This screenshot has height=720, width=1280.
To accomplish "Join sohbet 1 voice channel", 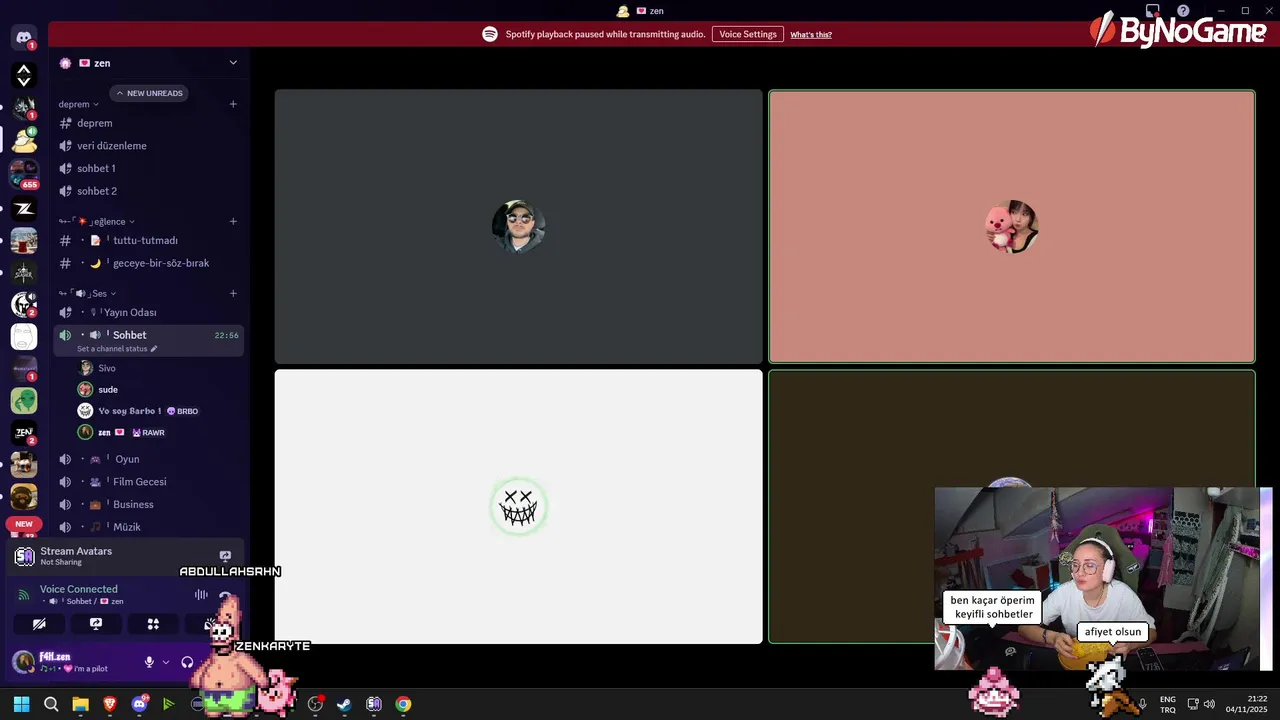I will pos(148,169).
